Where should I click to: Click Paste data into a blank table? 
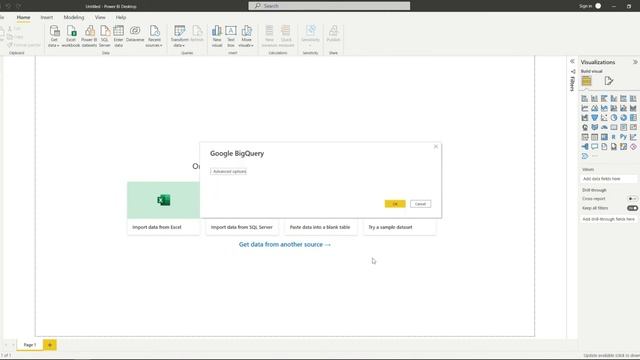tap(320, 227)
